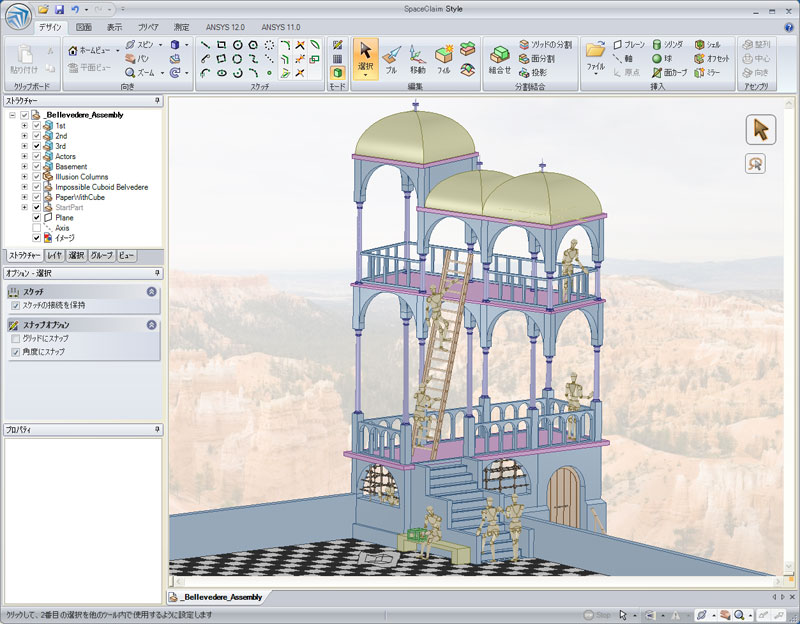Click the ソリッドの分割 button
This screenshot has width=800, height=624.
click(546, 46)
